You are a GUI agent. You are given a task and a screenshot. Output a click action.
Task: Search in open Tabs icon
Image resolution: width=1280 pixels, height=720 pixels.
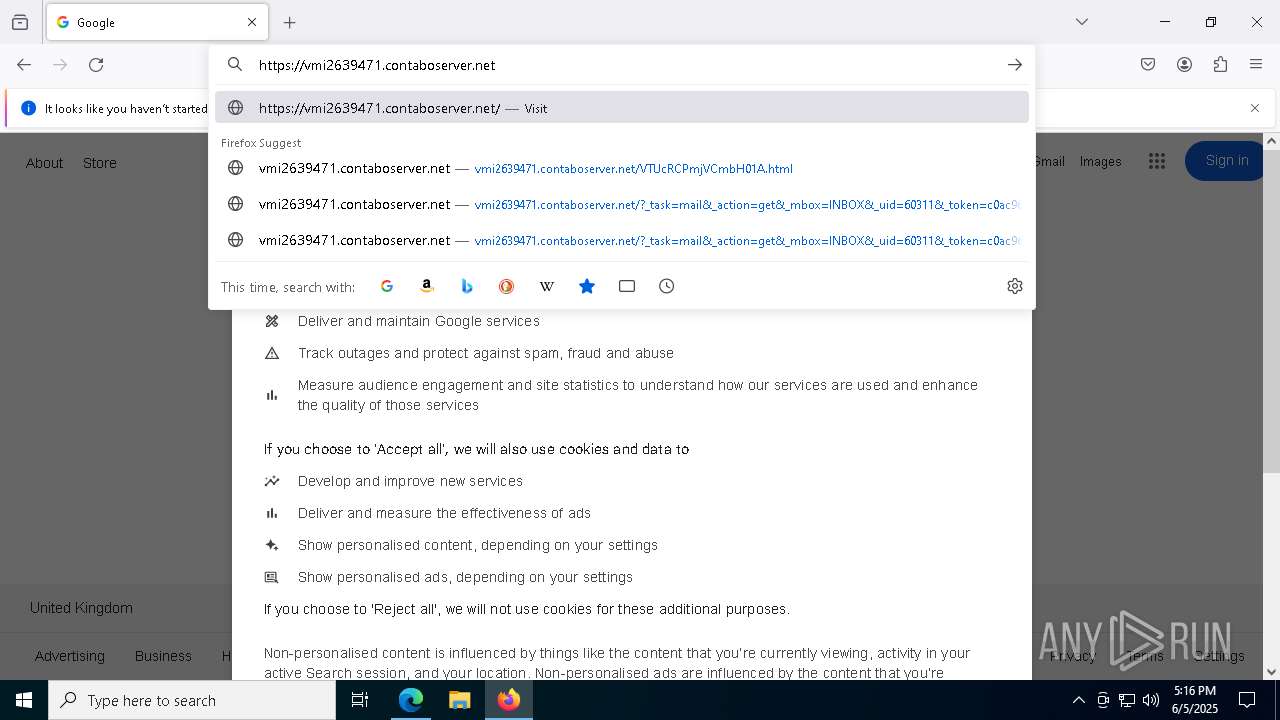(627, 286)
